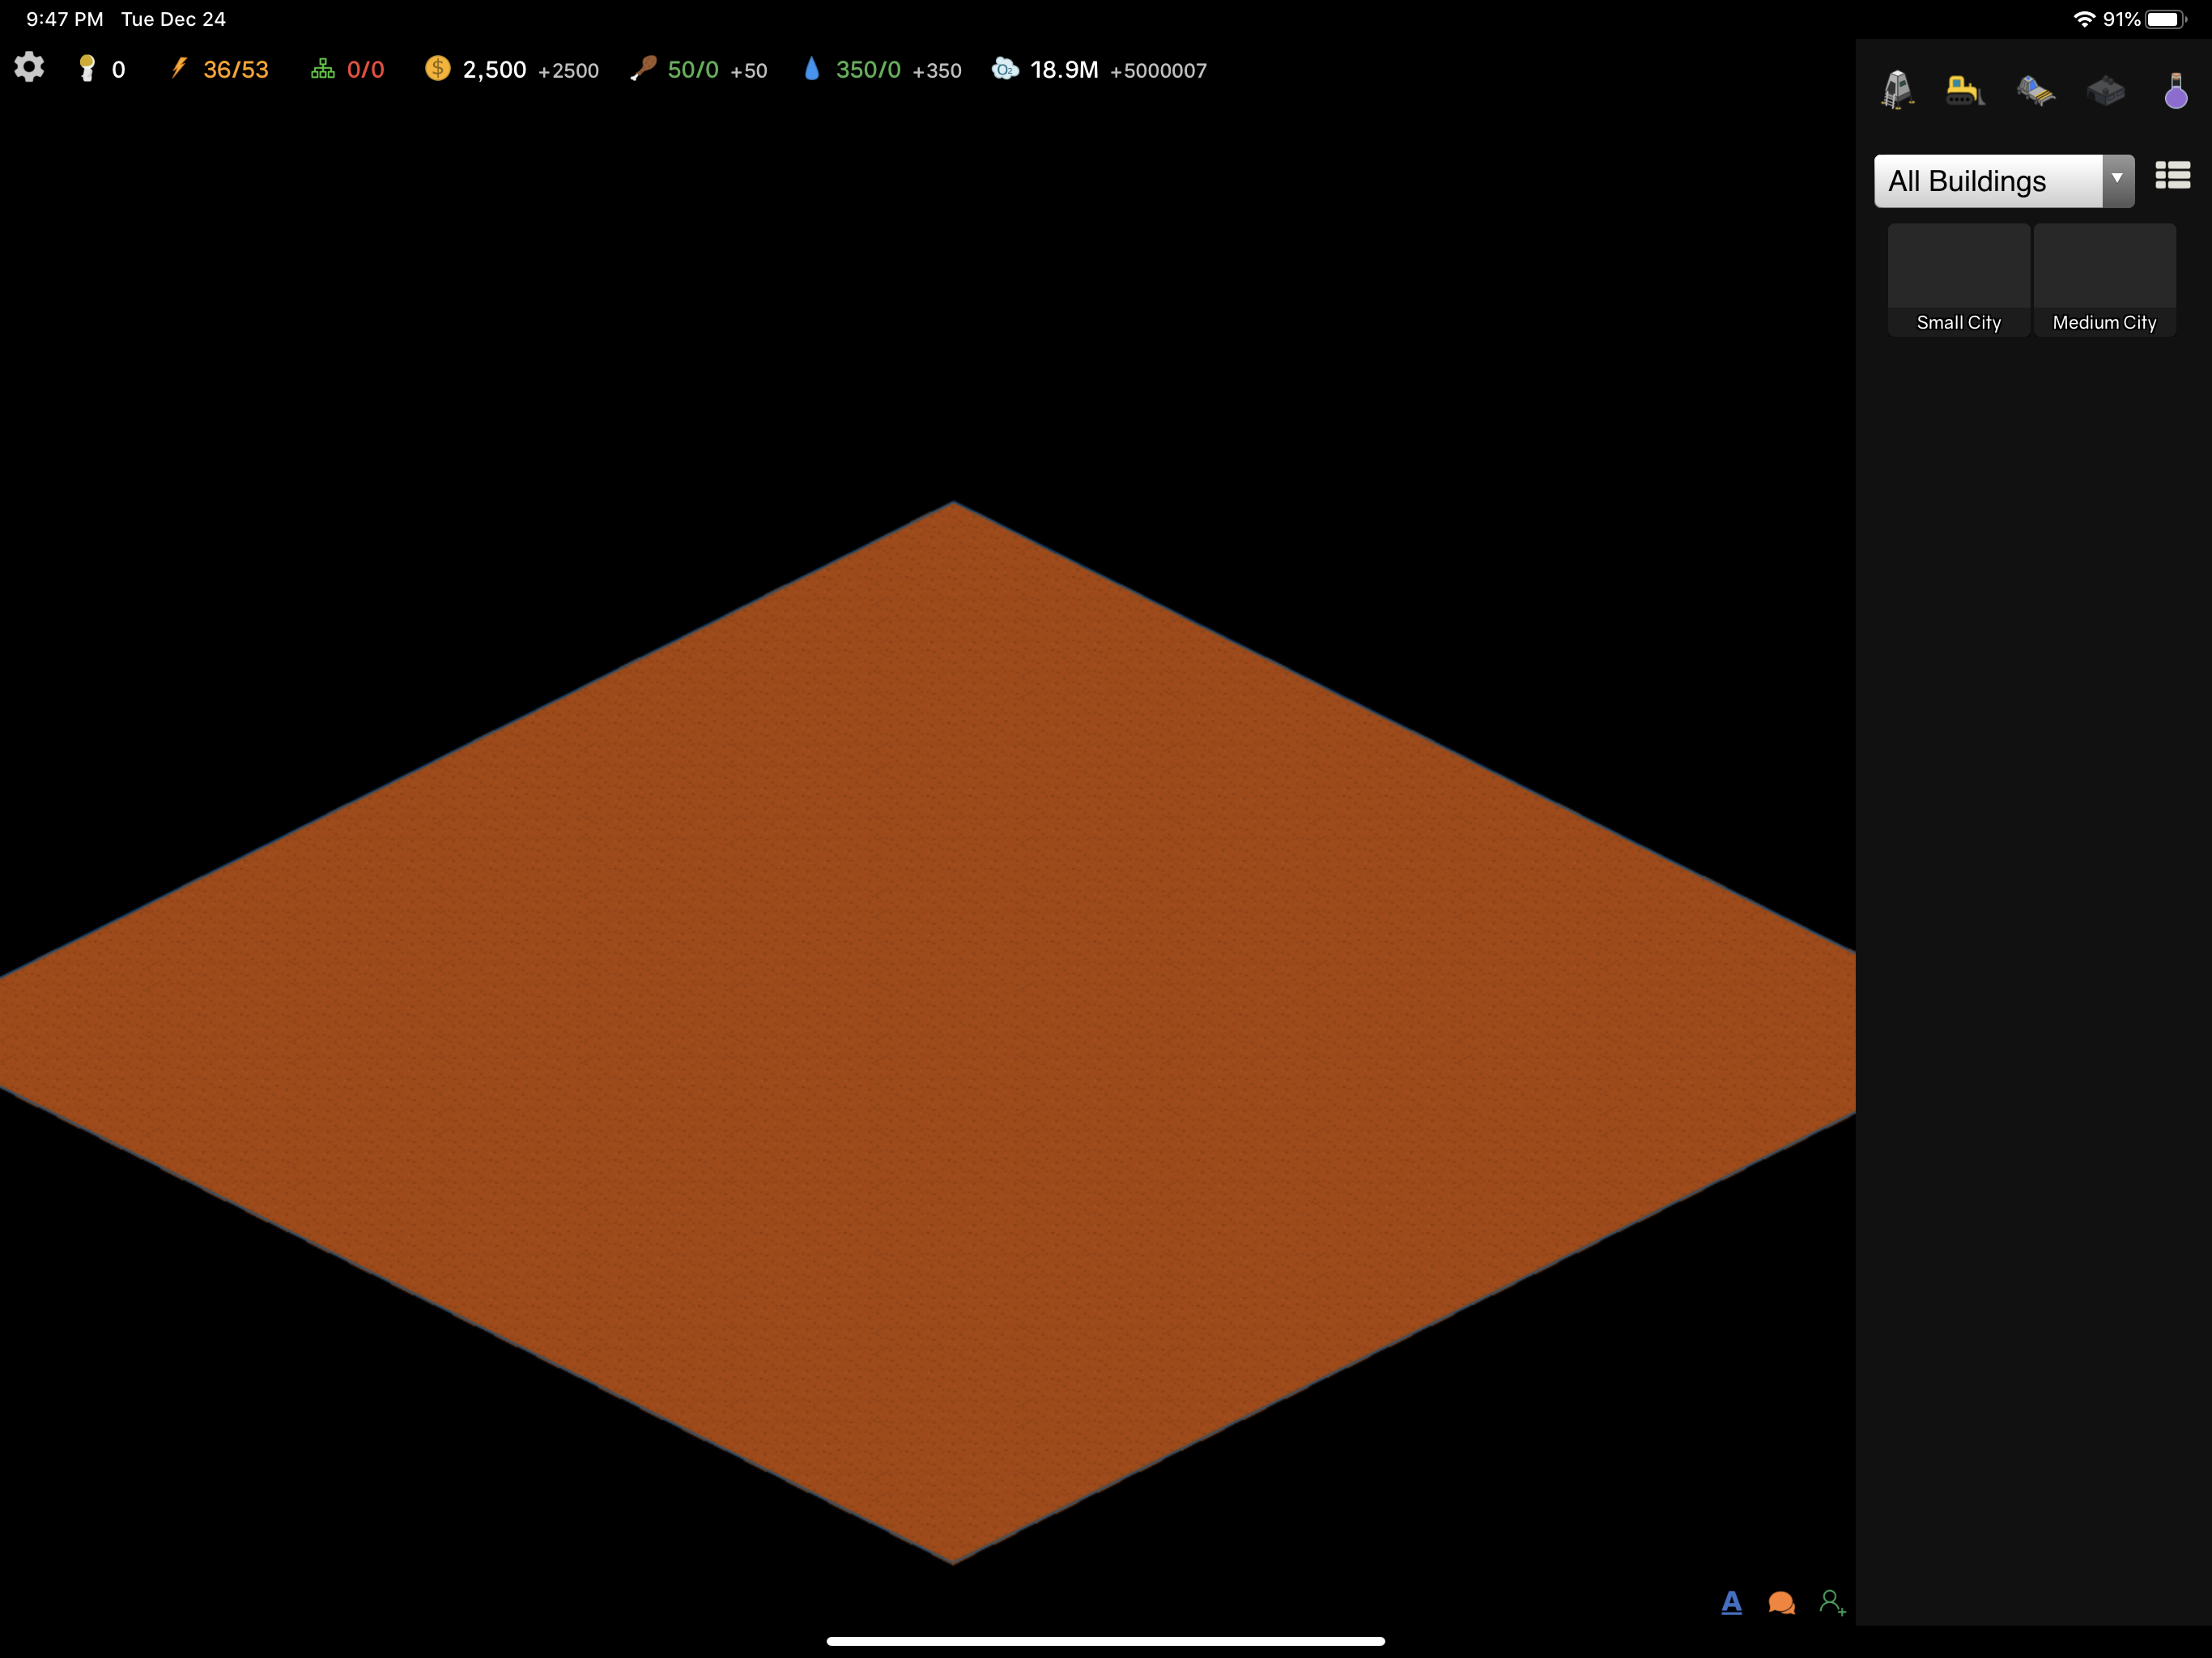
Task: Tap the lightning bolt power icon
Action: [x=179, y=69]
